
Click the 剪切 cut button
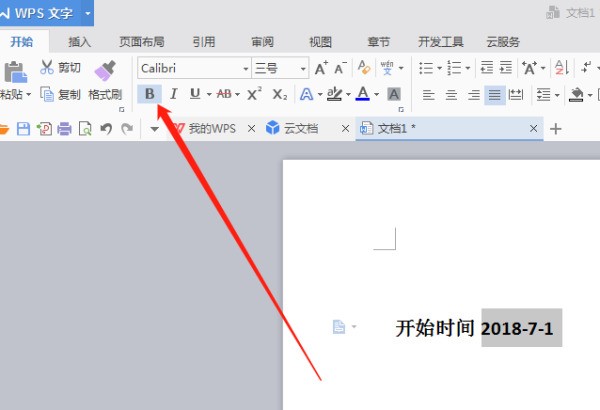(x=60, y=68)
